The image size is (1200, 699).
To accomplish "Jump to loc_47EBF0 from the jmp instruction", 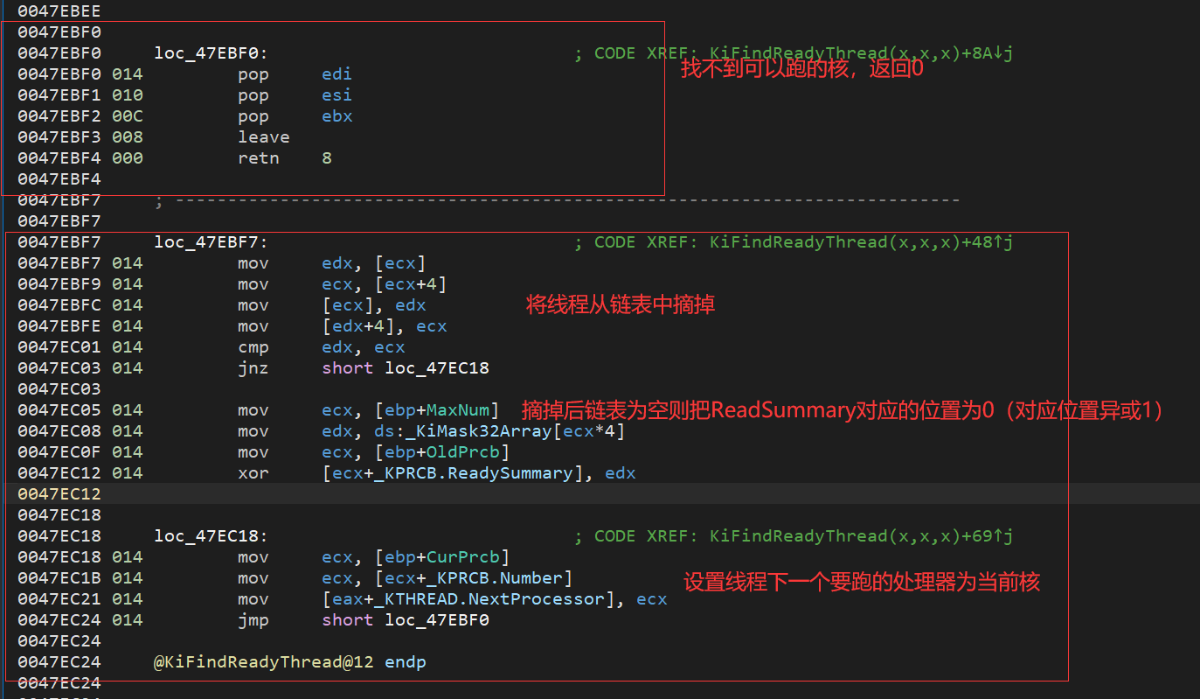I will tap(437, 620).
